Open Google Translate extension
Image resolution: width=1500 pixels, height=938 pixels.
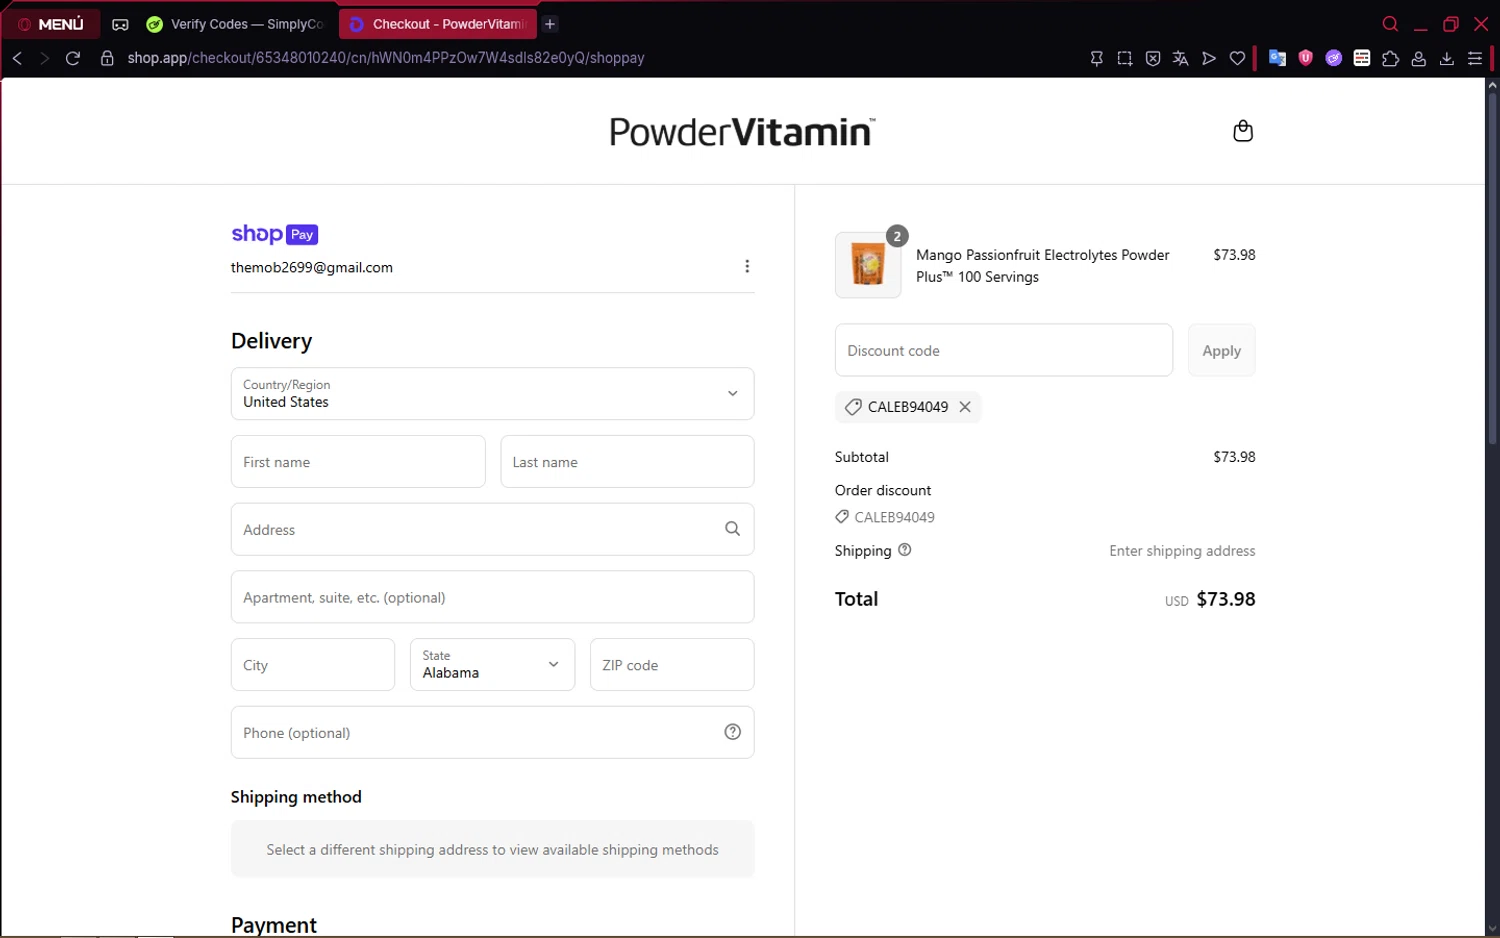(1277, 58)
